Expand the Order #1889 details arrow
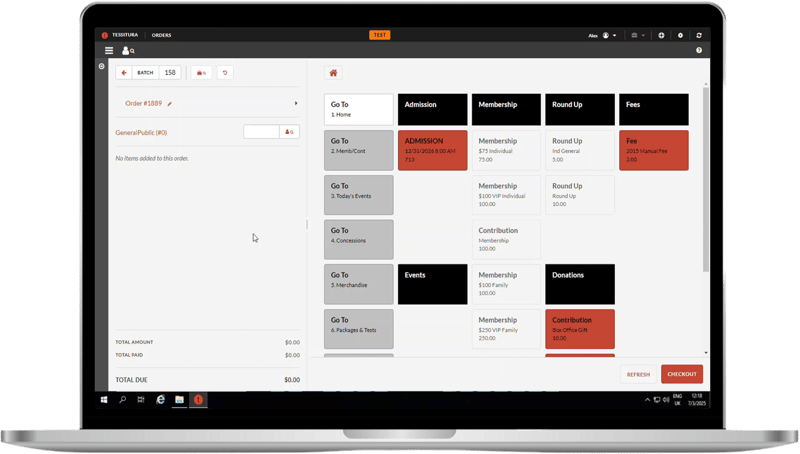The image size is (800, 454). coord(296,104)
